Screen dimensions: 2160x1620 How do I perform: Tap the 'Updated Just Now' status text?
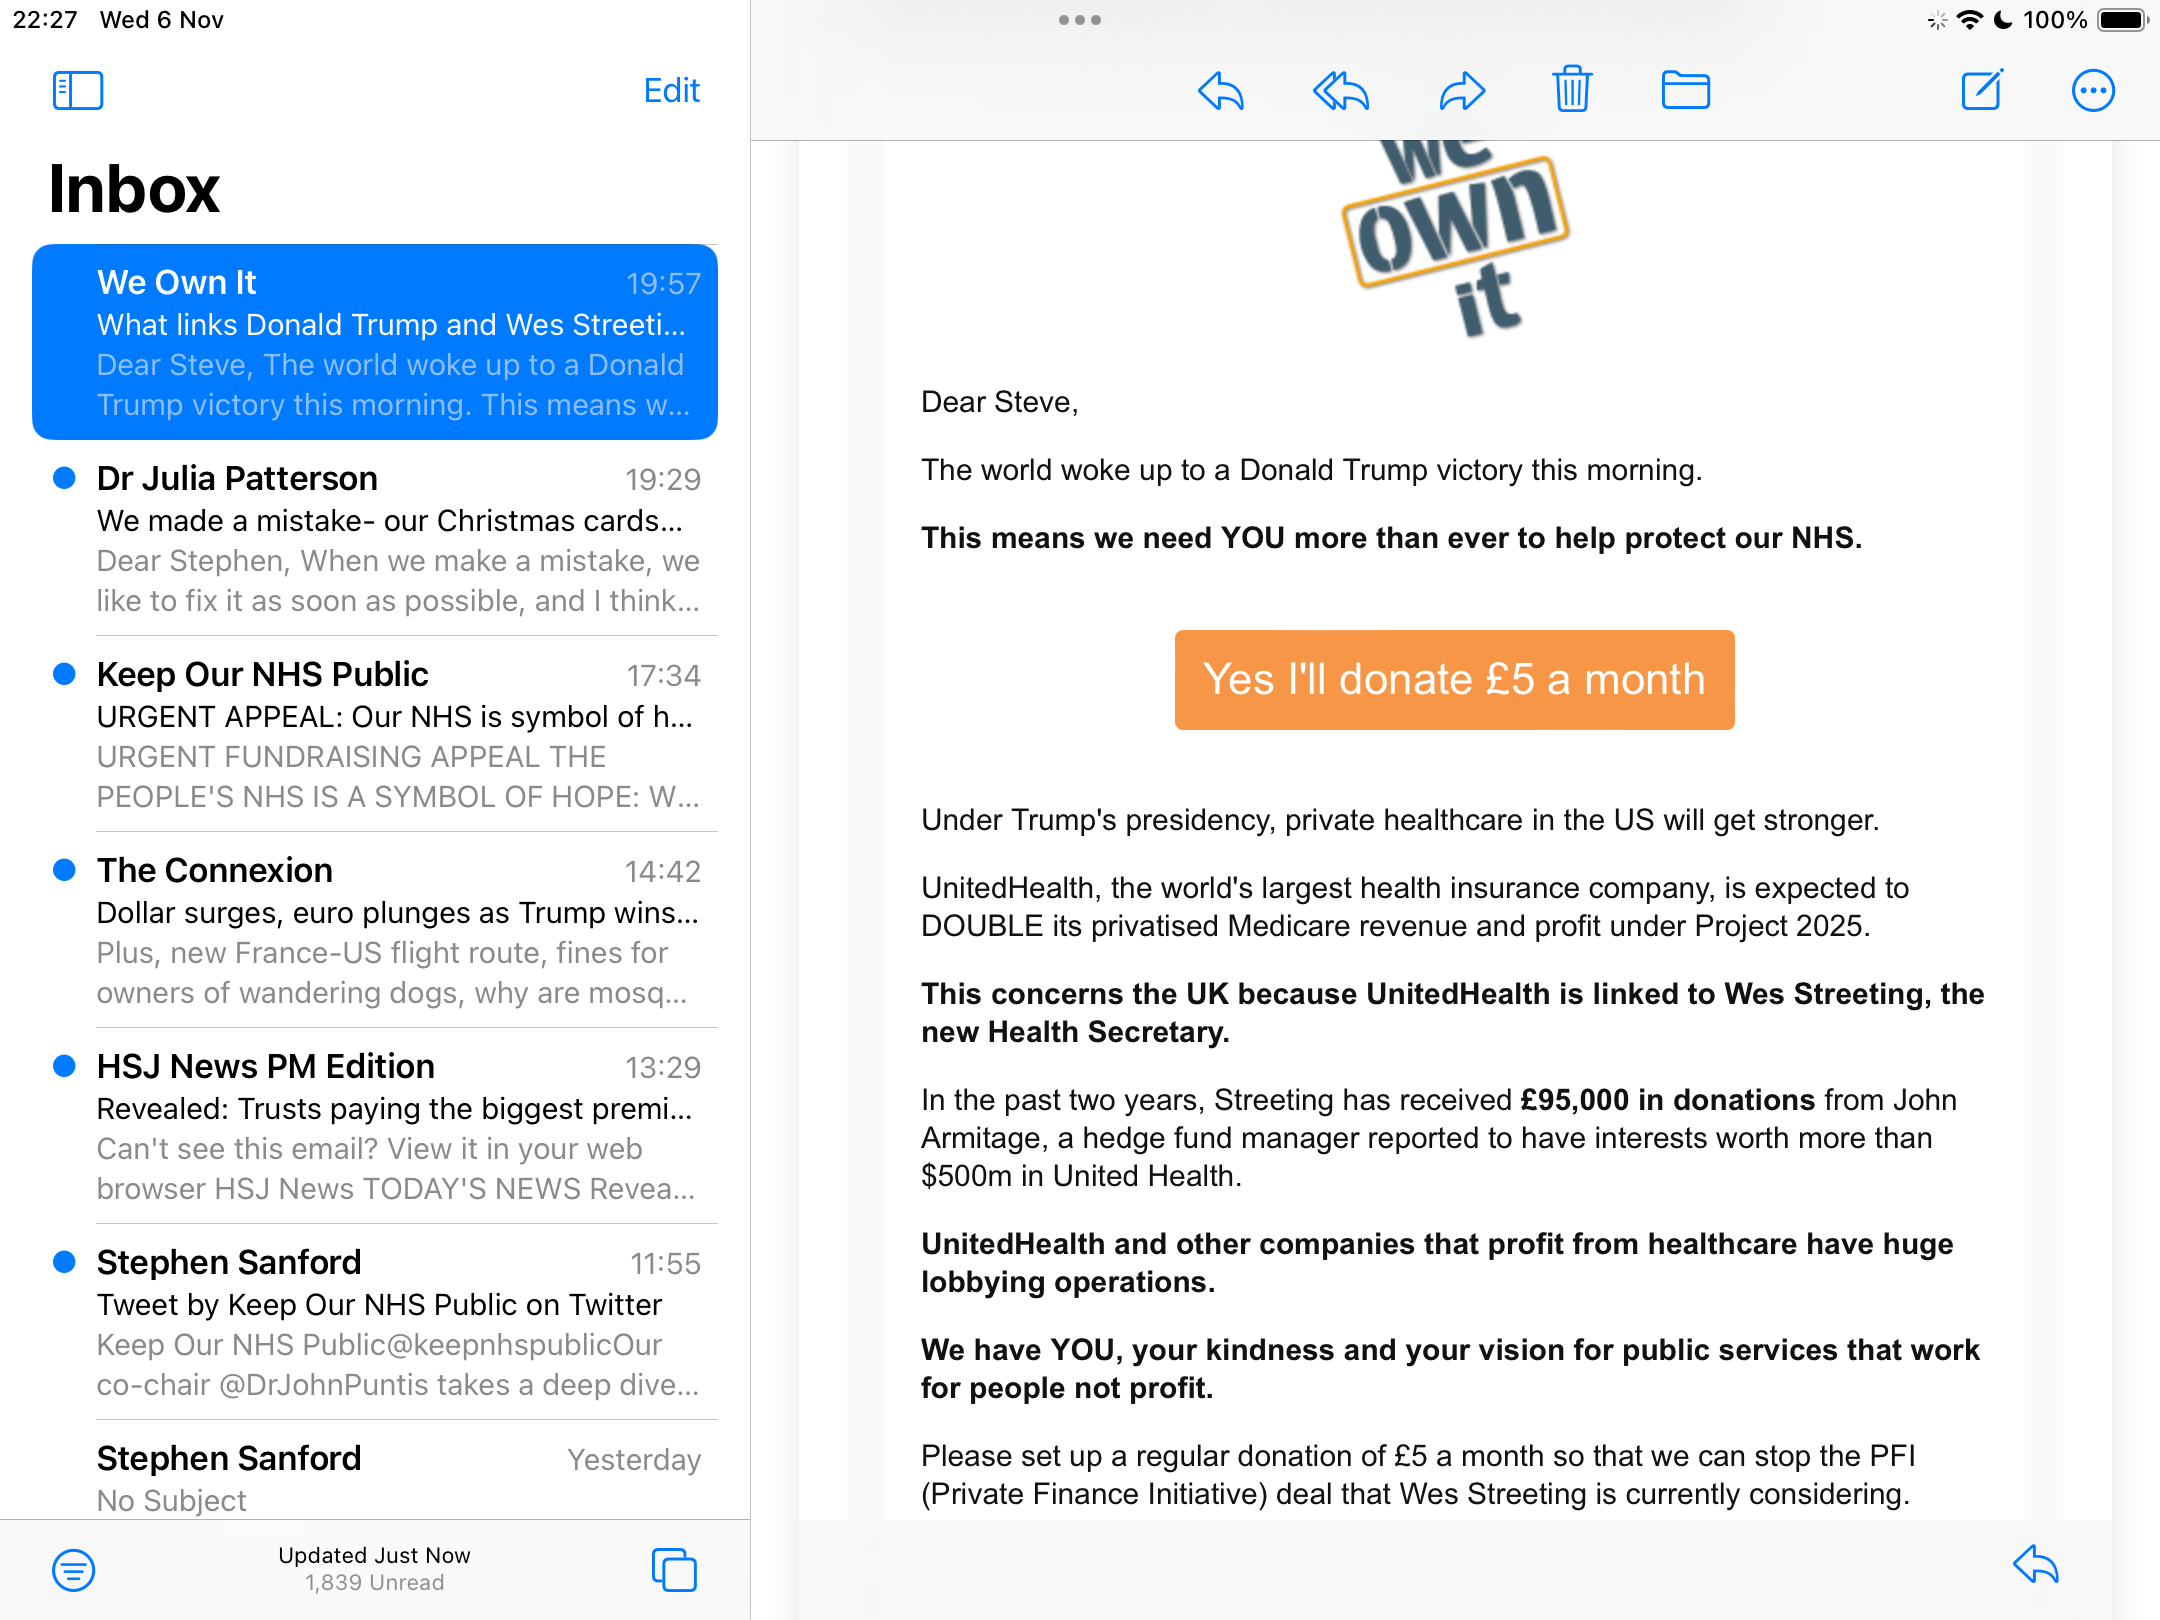click(374, 1555)
